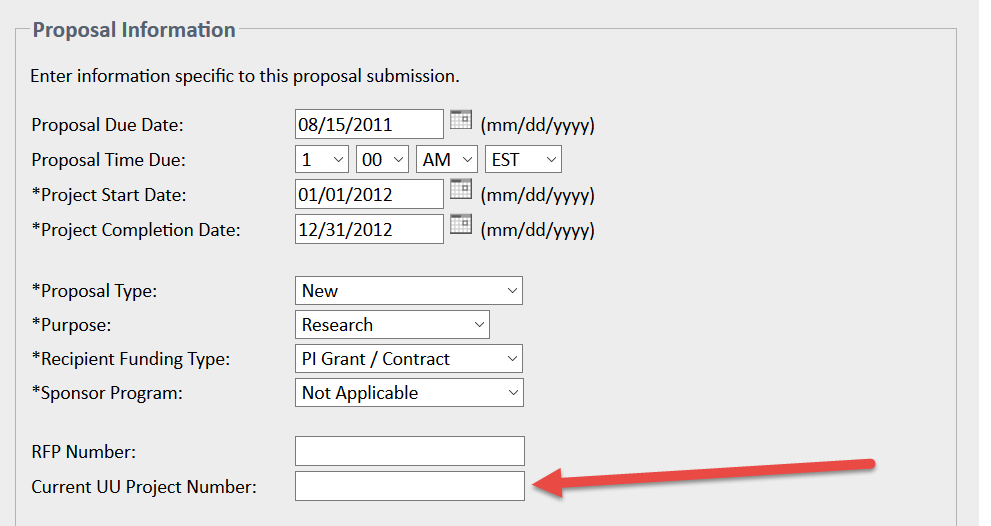Open the EST time zone dropdown
Viewport: 991px width, 526px height.
click(x=523, y=160)
